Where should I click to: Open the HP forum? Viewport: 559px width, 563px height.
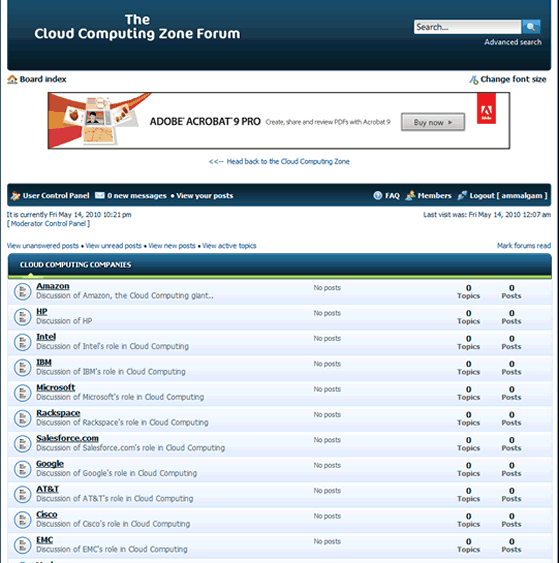(42, 312)
